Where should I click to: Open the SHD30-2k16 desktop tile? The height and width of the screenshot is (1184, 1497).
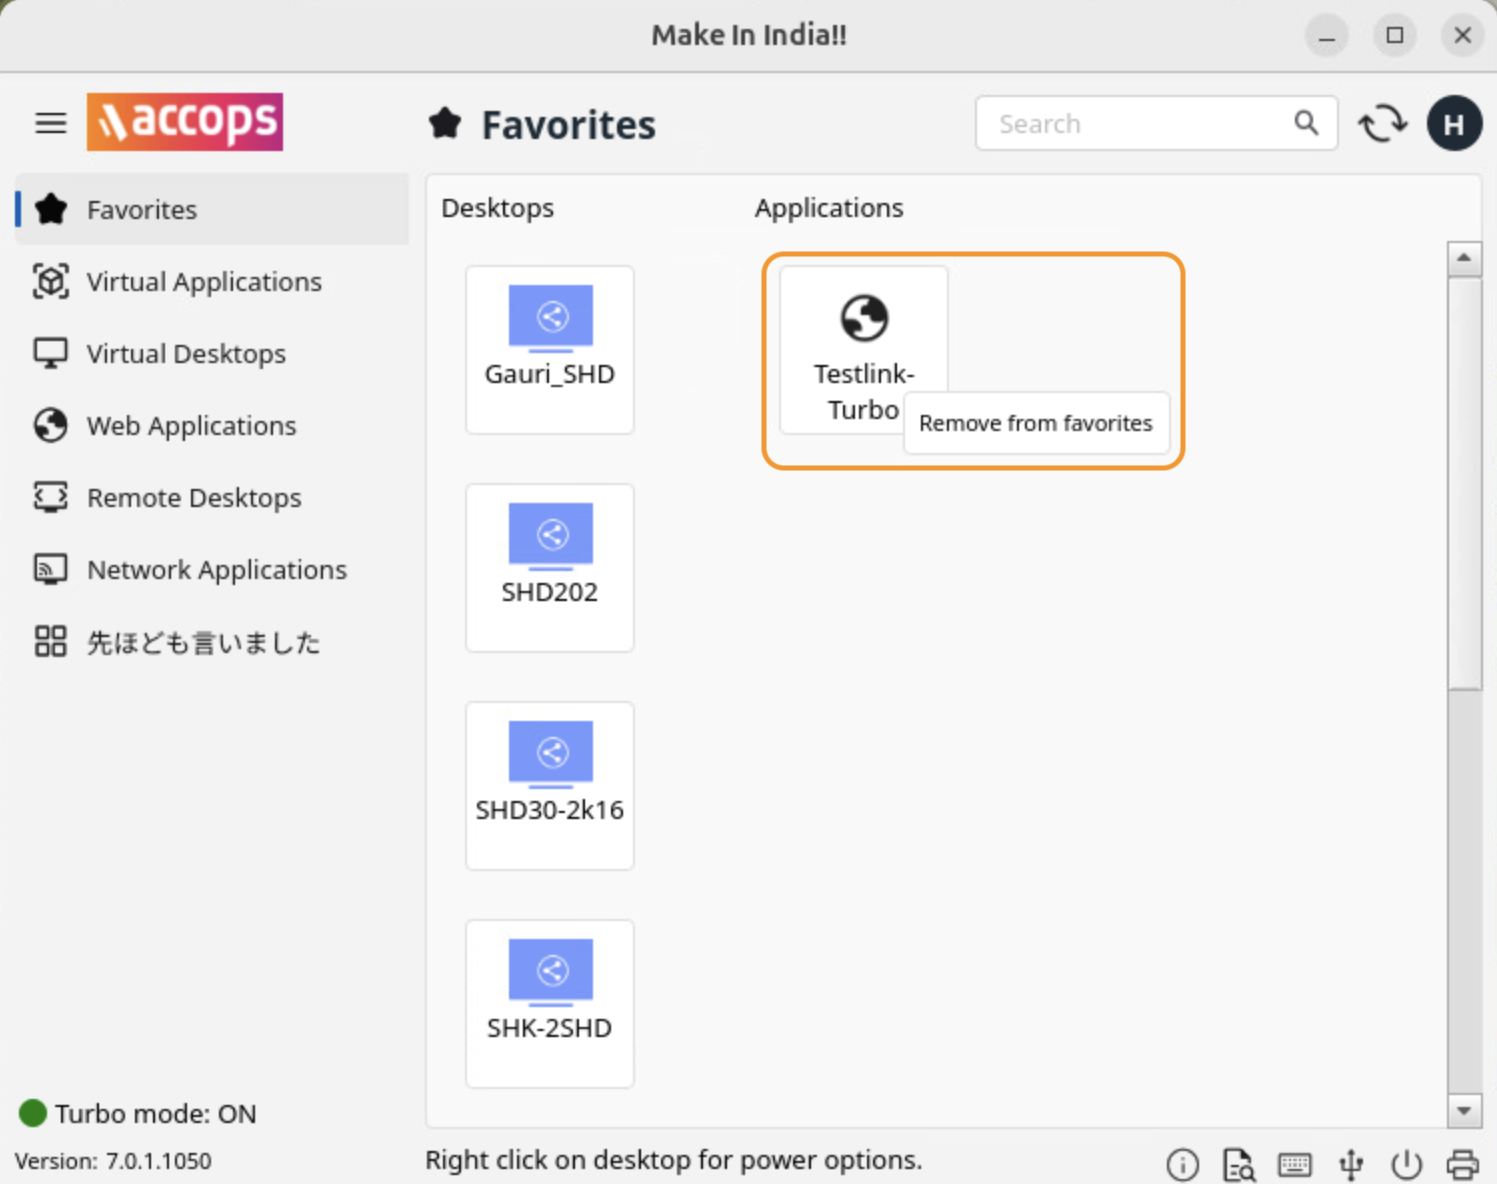click(549, 785)
